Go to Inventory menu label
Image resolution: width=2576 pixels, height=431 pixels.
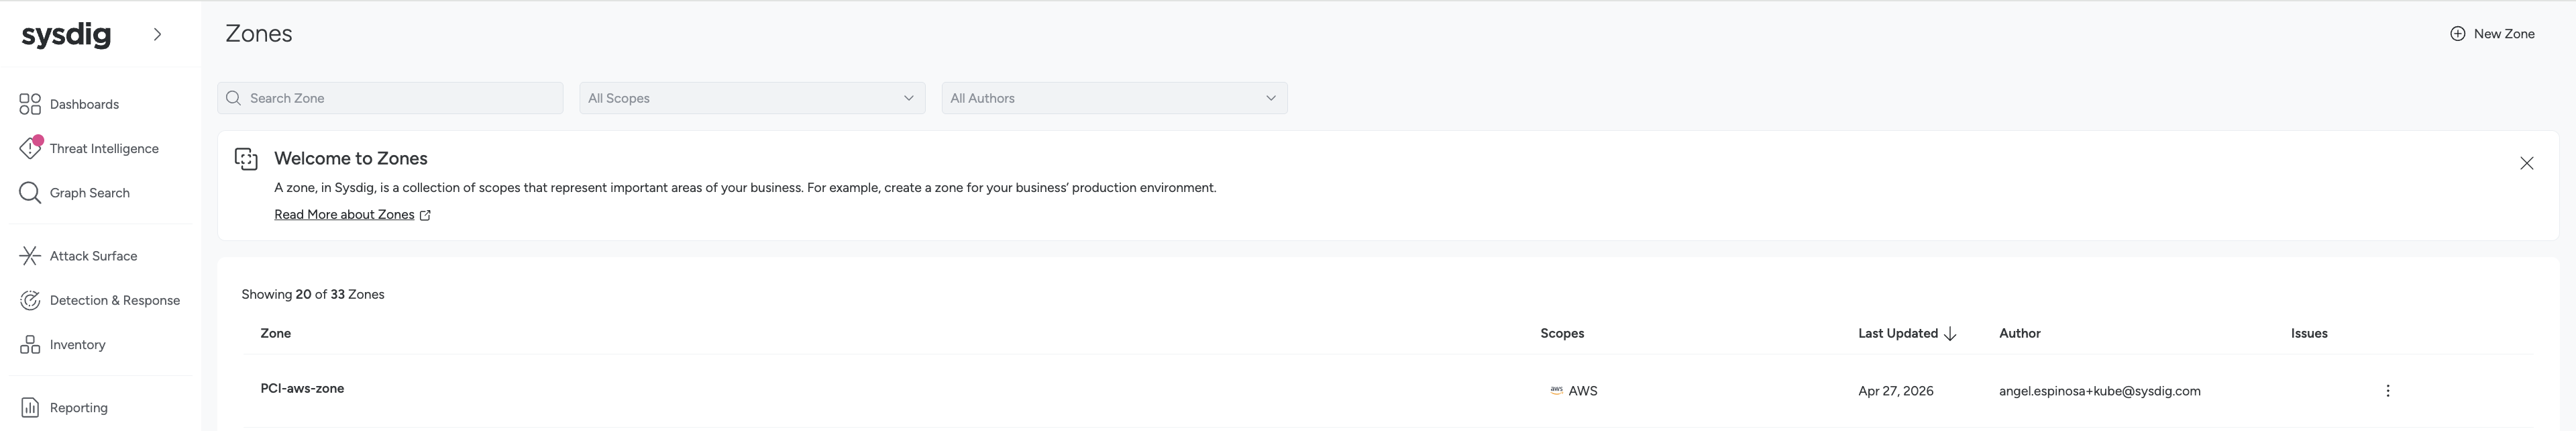(77, 344)
